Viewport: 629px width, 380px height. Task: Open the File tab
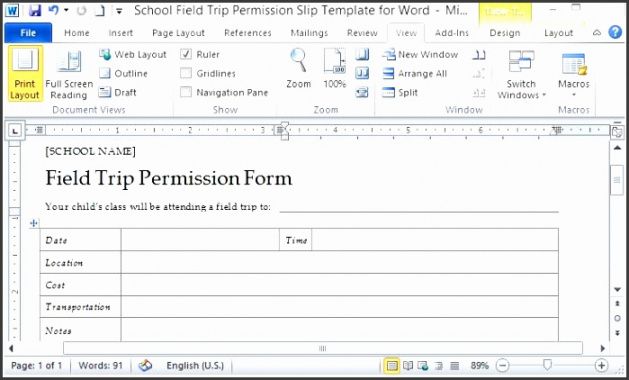pyautogui.click(x=28, y=33)
